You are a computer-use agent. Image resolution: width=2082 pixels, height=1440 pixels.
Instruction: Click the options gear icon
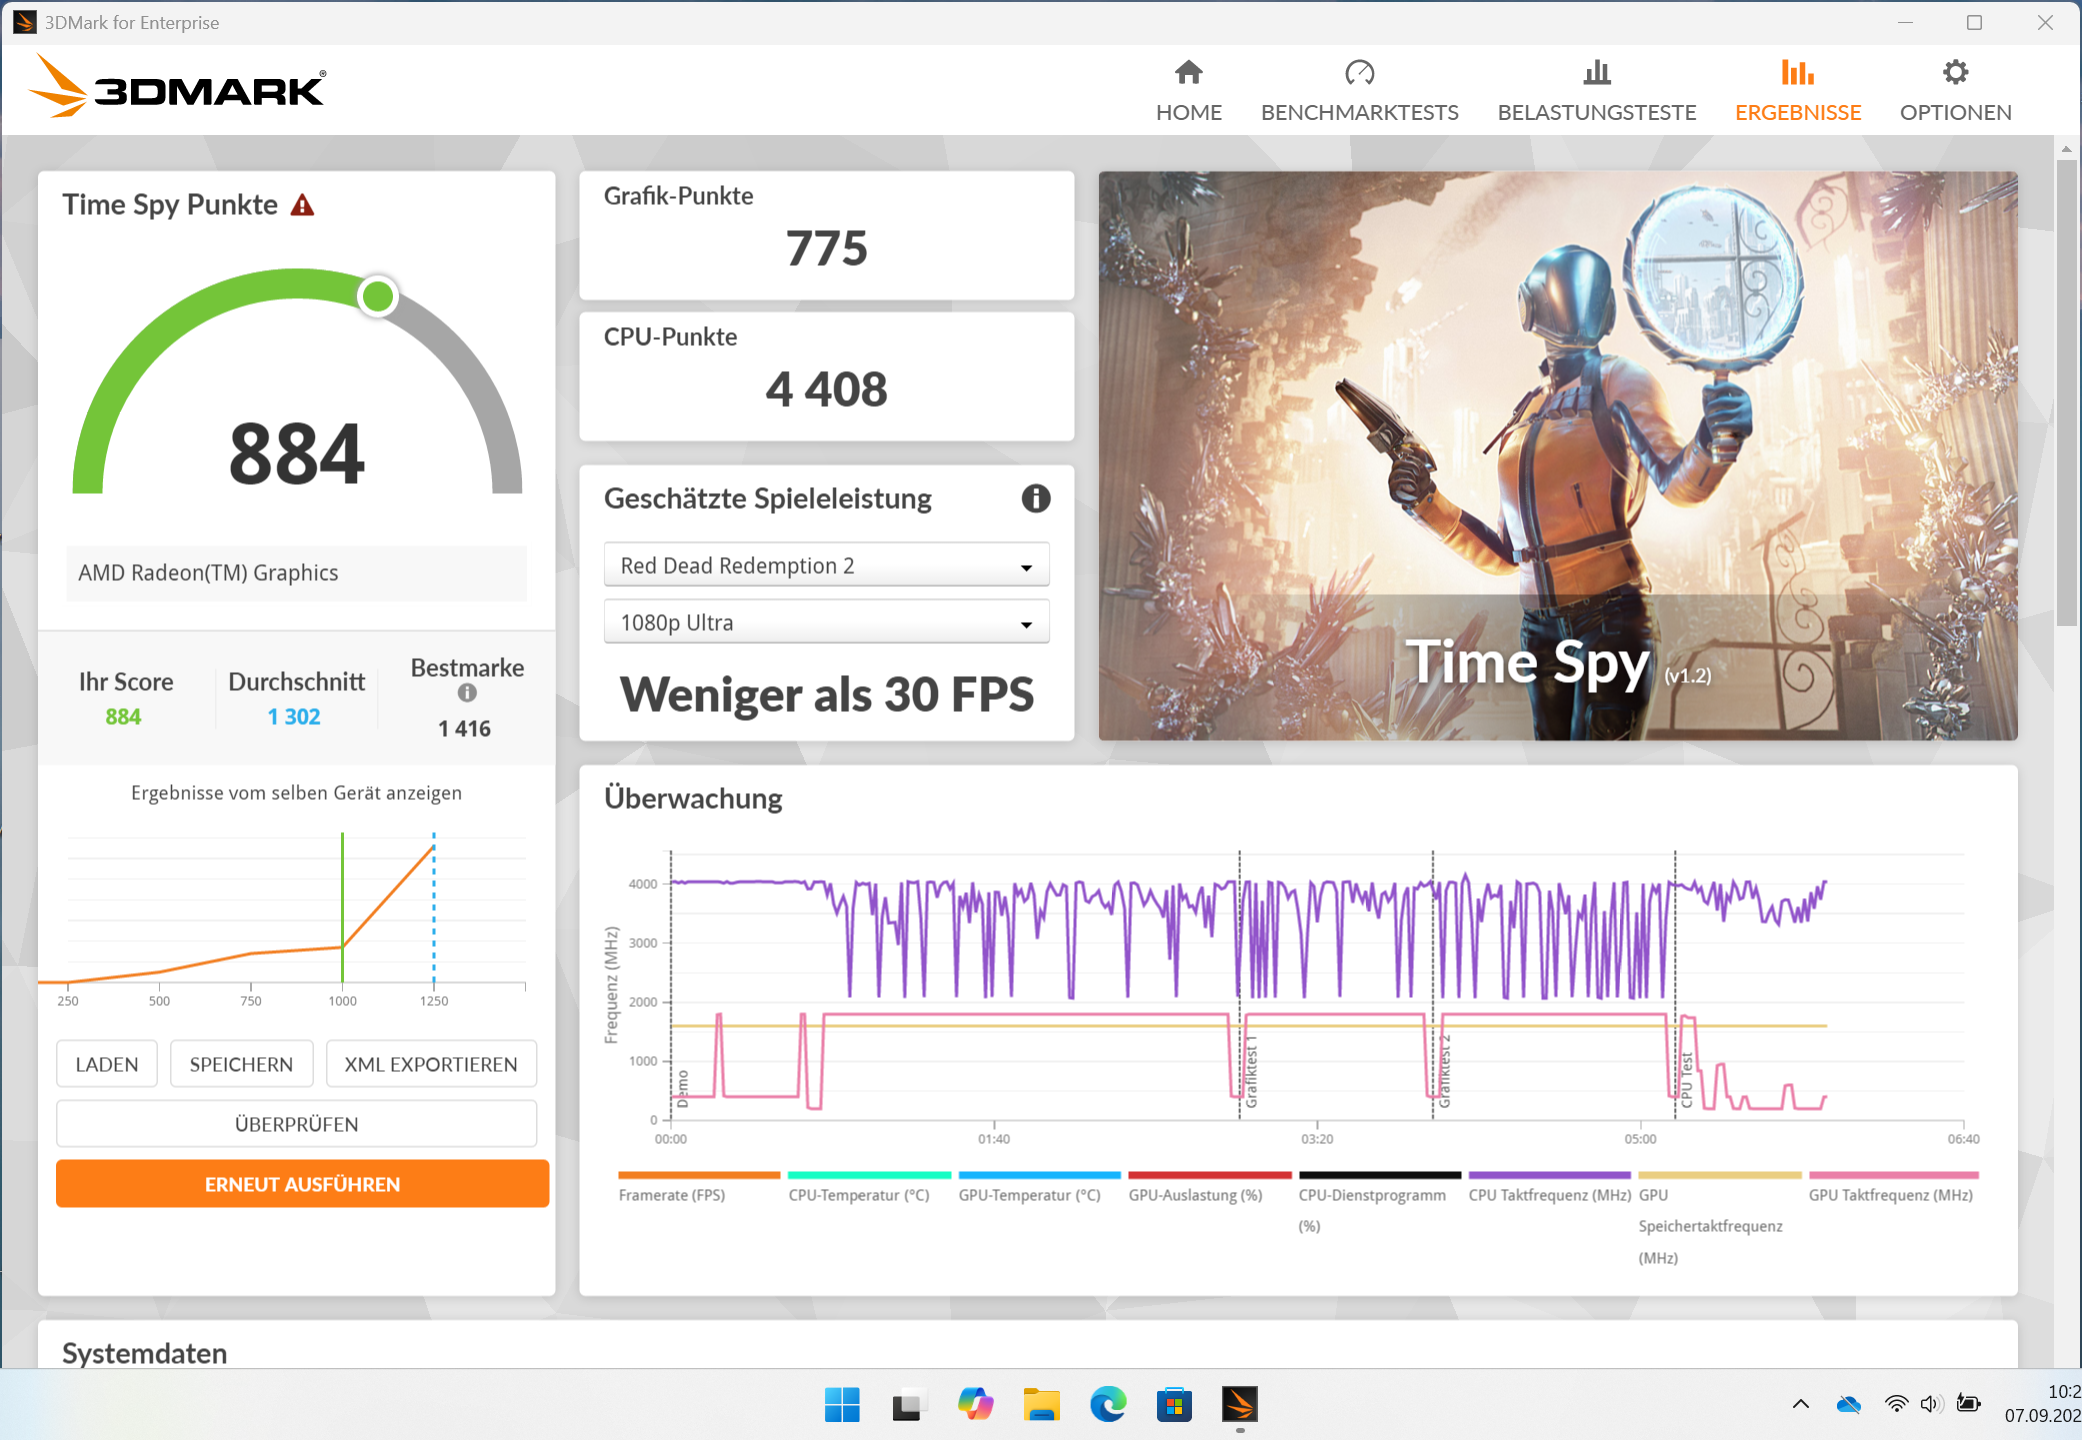(1955, 72)
